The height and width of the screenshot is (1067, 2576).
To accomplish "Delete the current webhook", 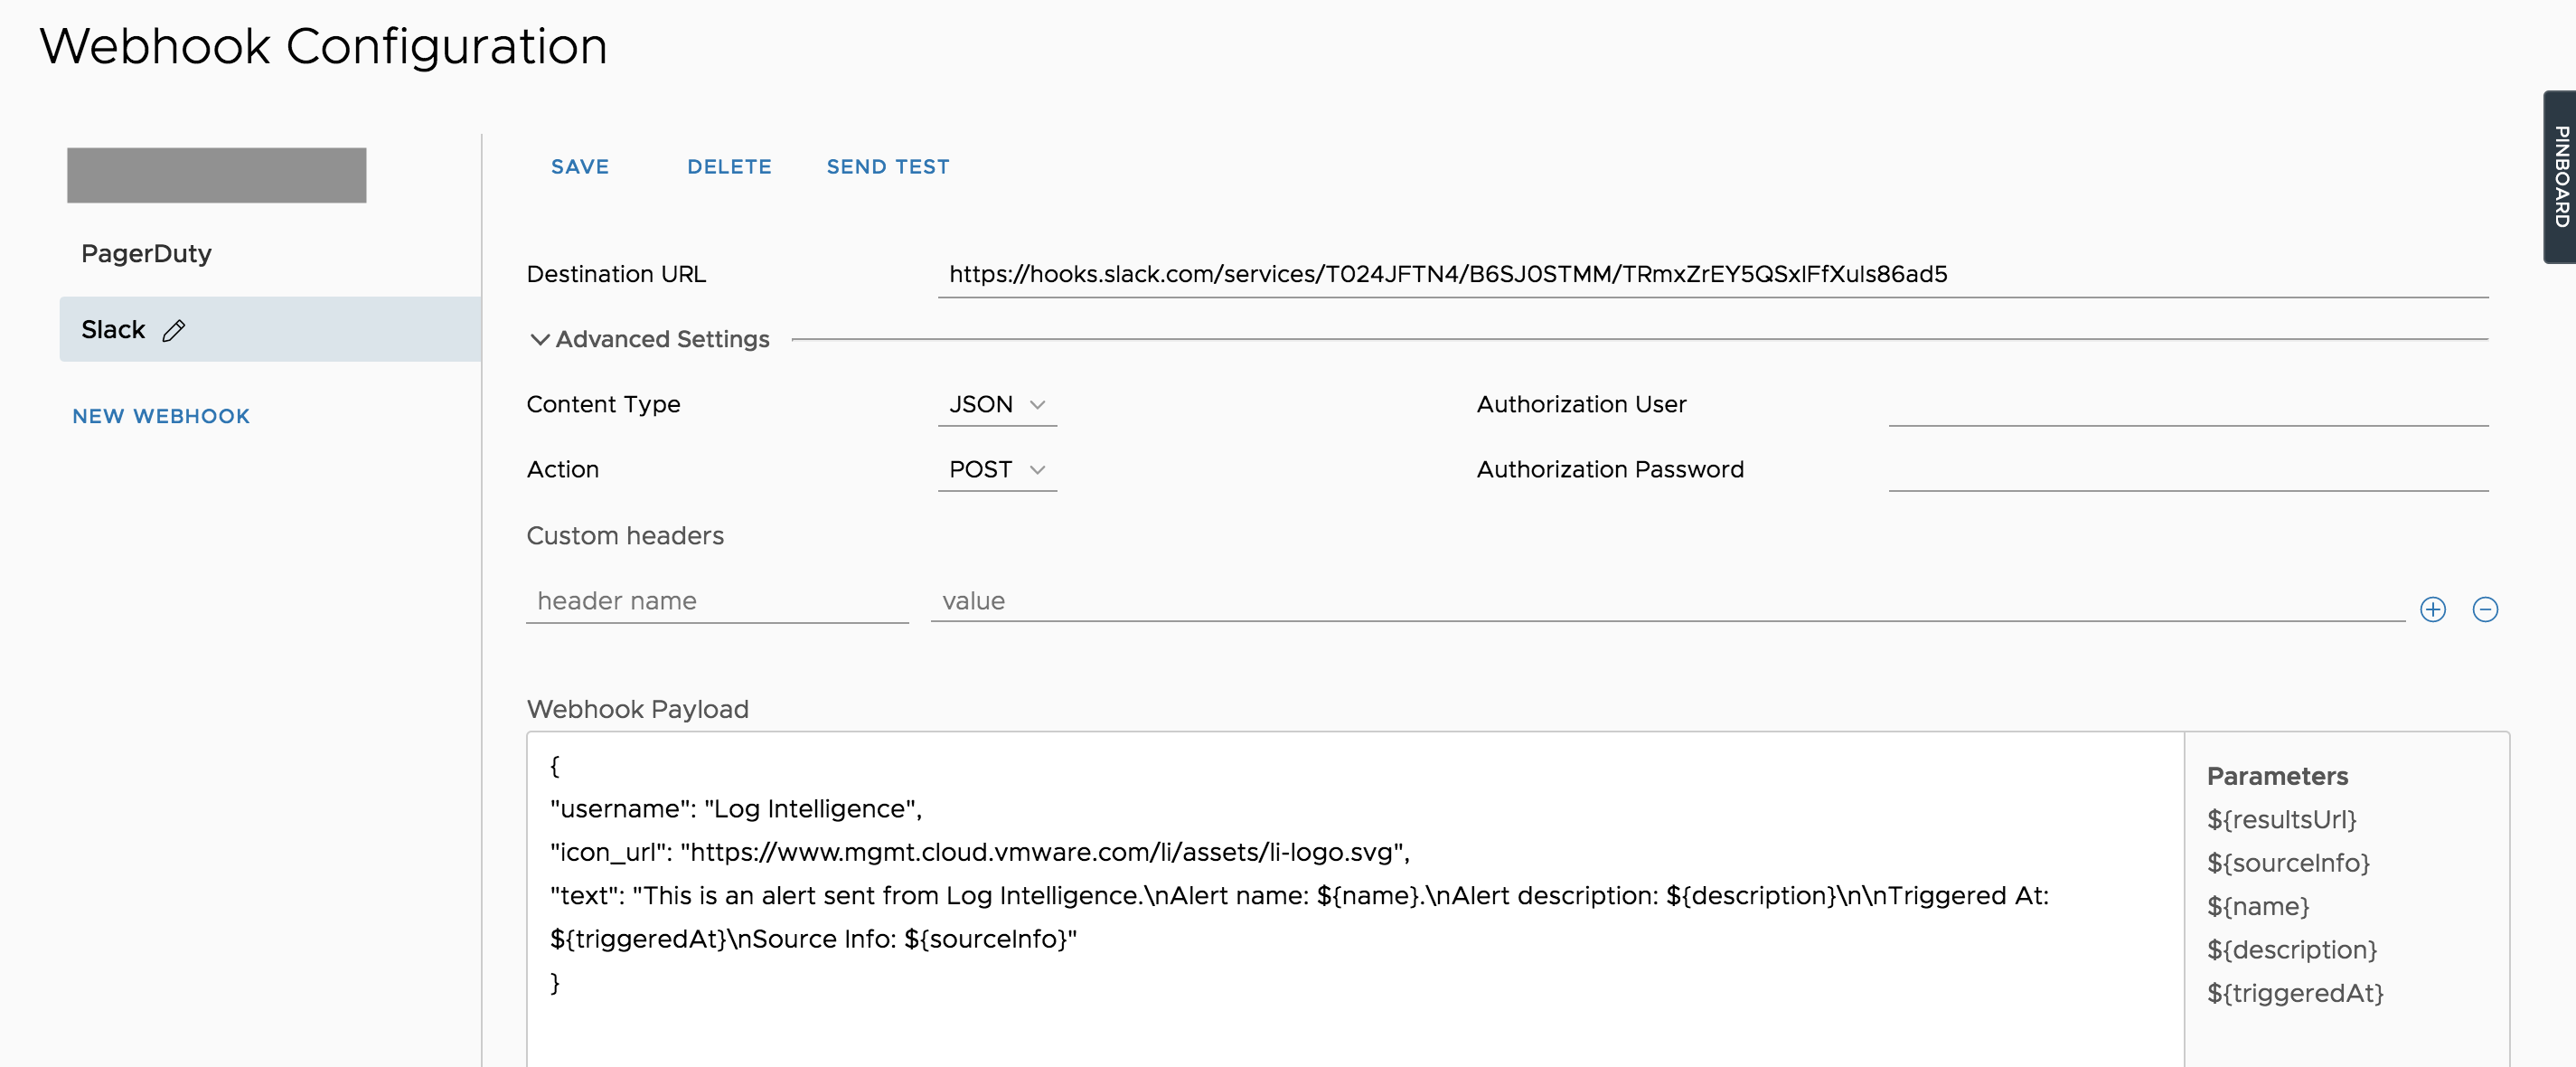I will coord(729,167).
